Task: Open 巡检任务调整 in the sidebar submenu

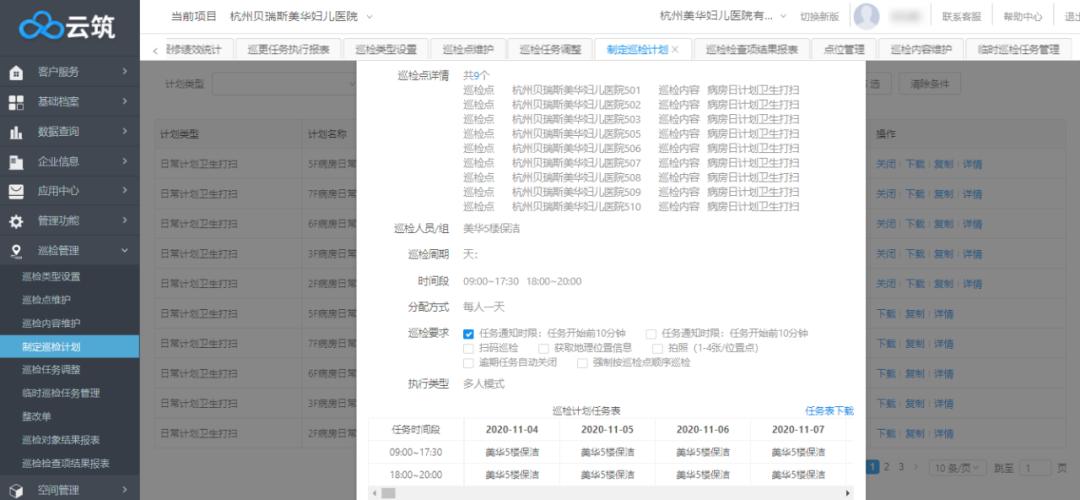Action: point(51,370)
